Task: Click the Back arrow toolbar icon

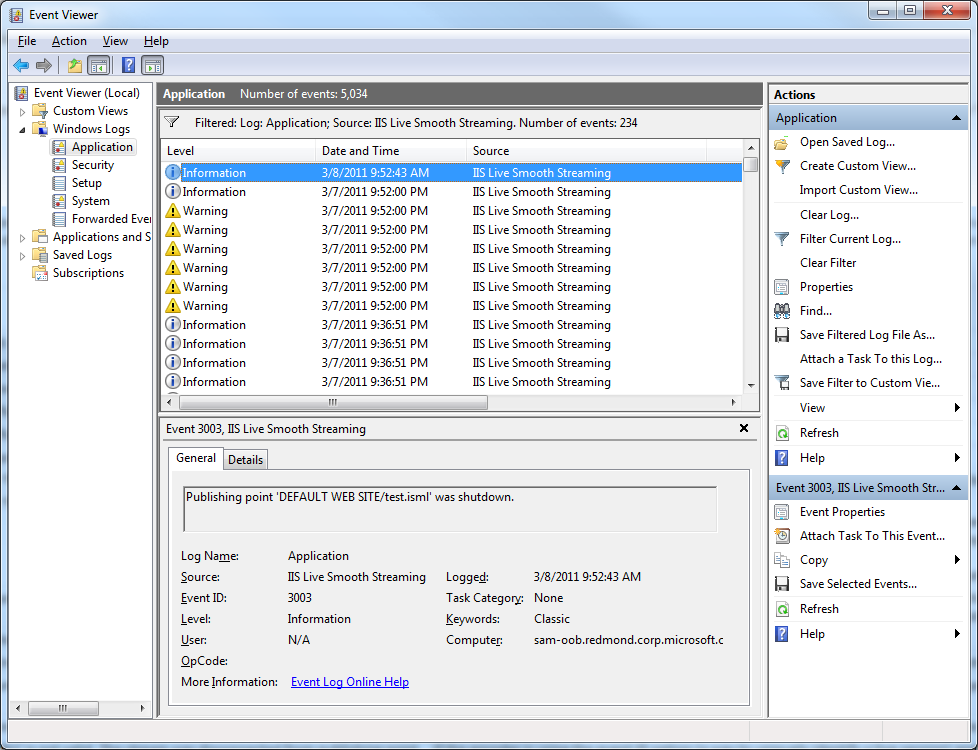Action: pyautogui.click(x=21, y=65)
